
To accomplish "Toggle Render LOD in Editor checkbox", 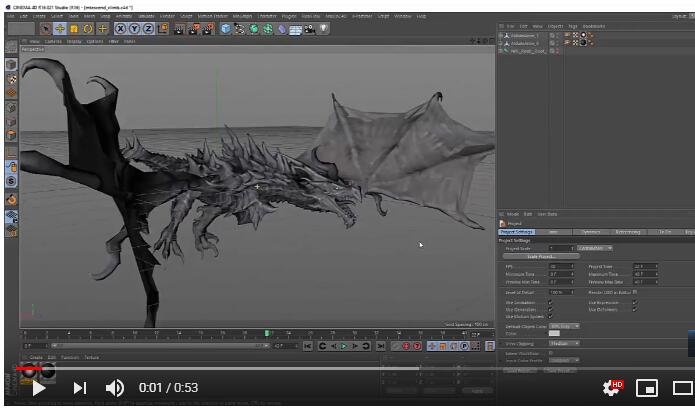I will [x=635, y=292].
